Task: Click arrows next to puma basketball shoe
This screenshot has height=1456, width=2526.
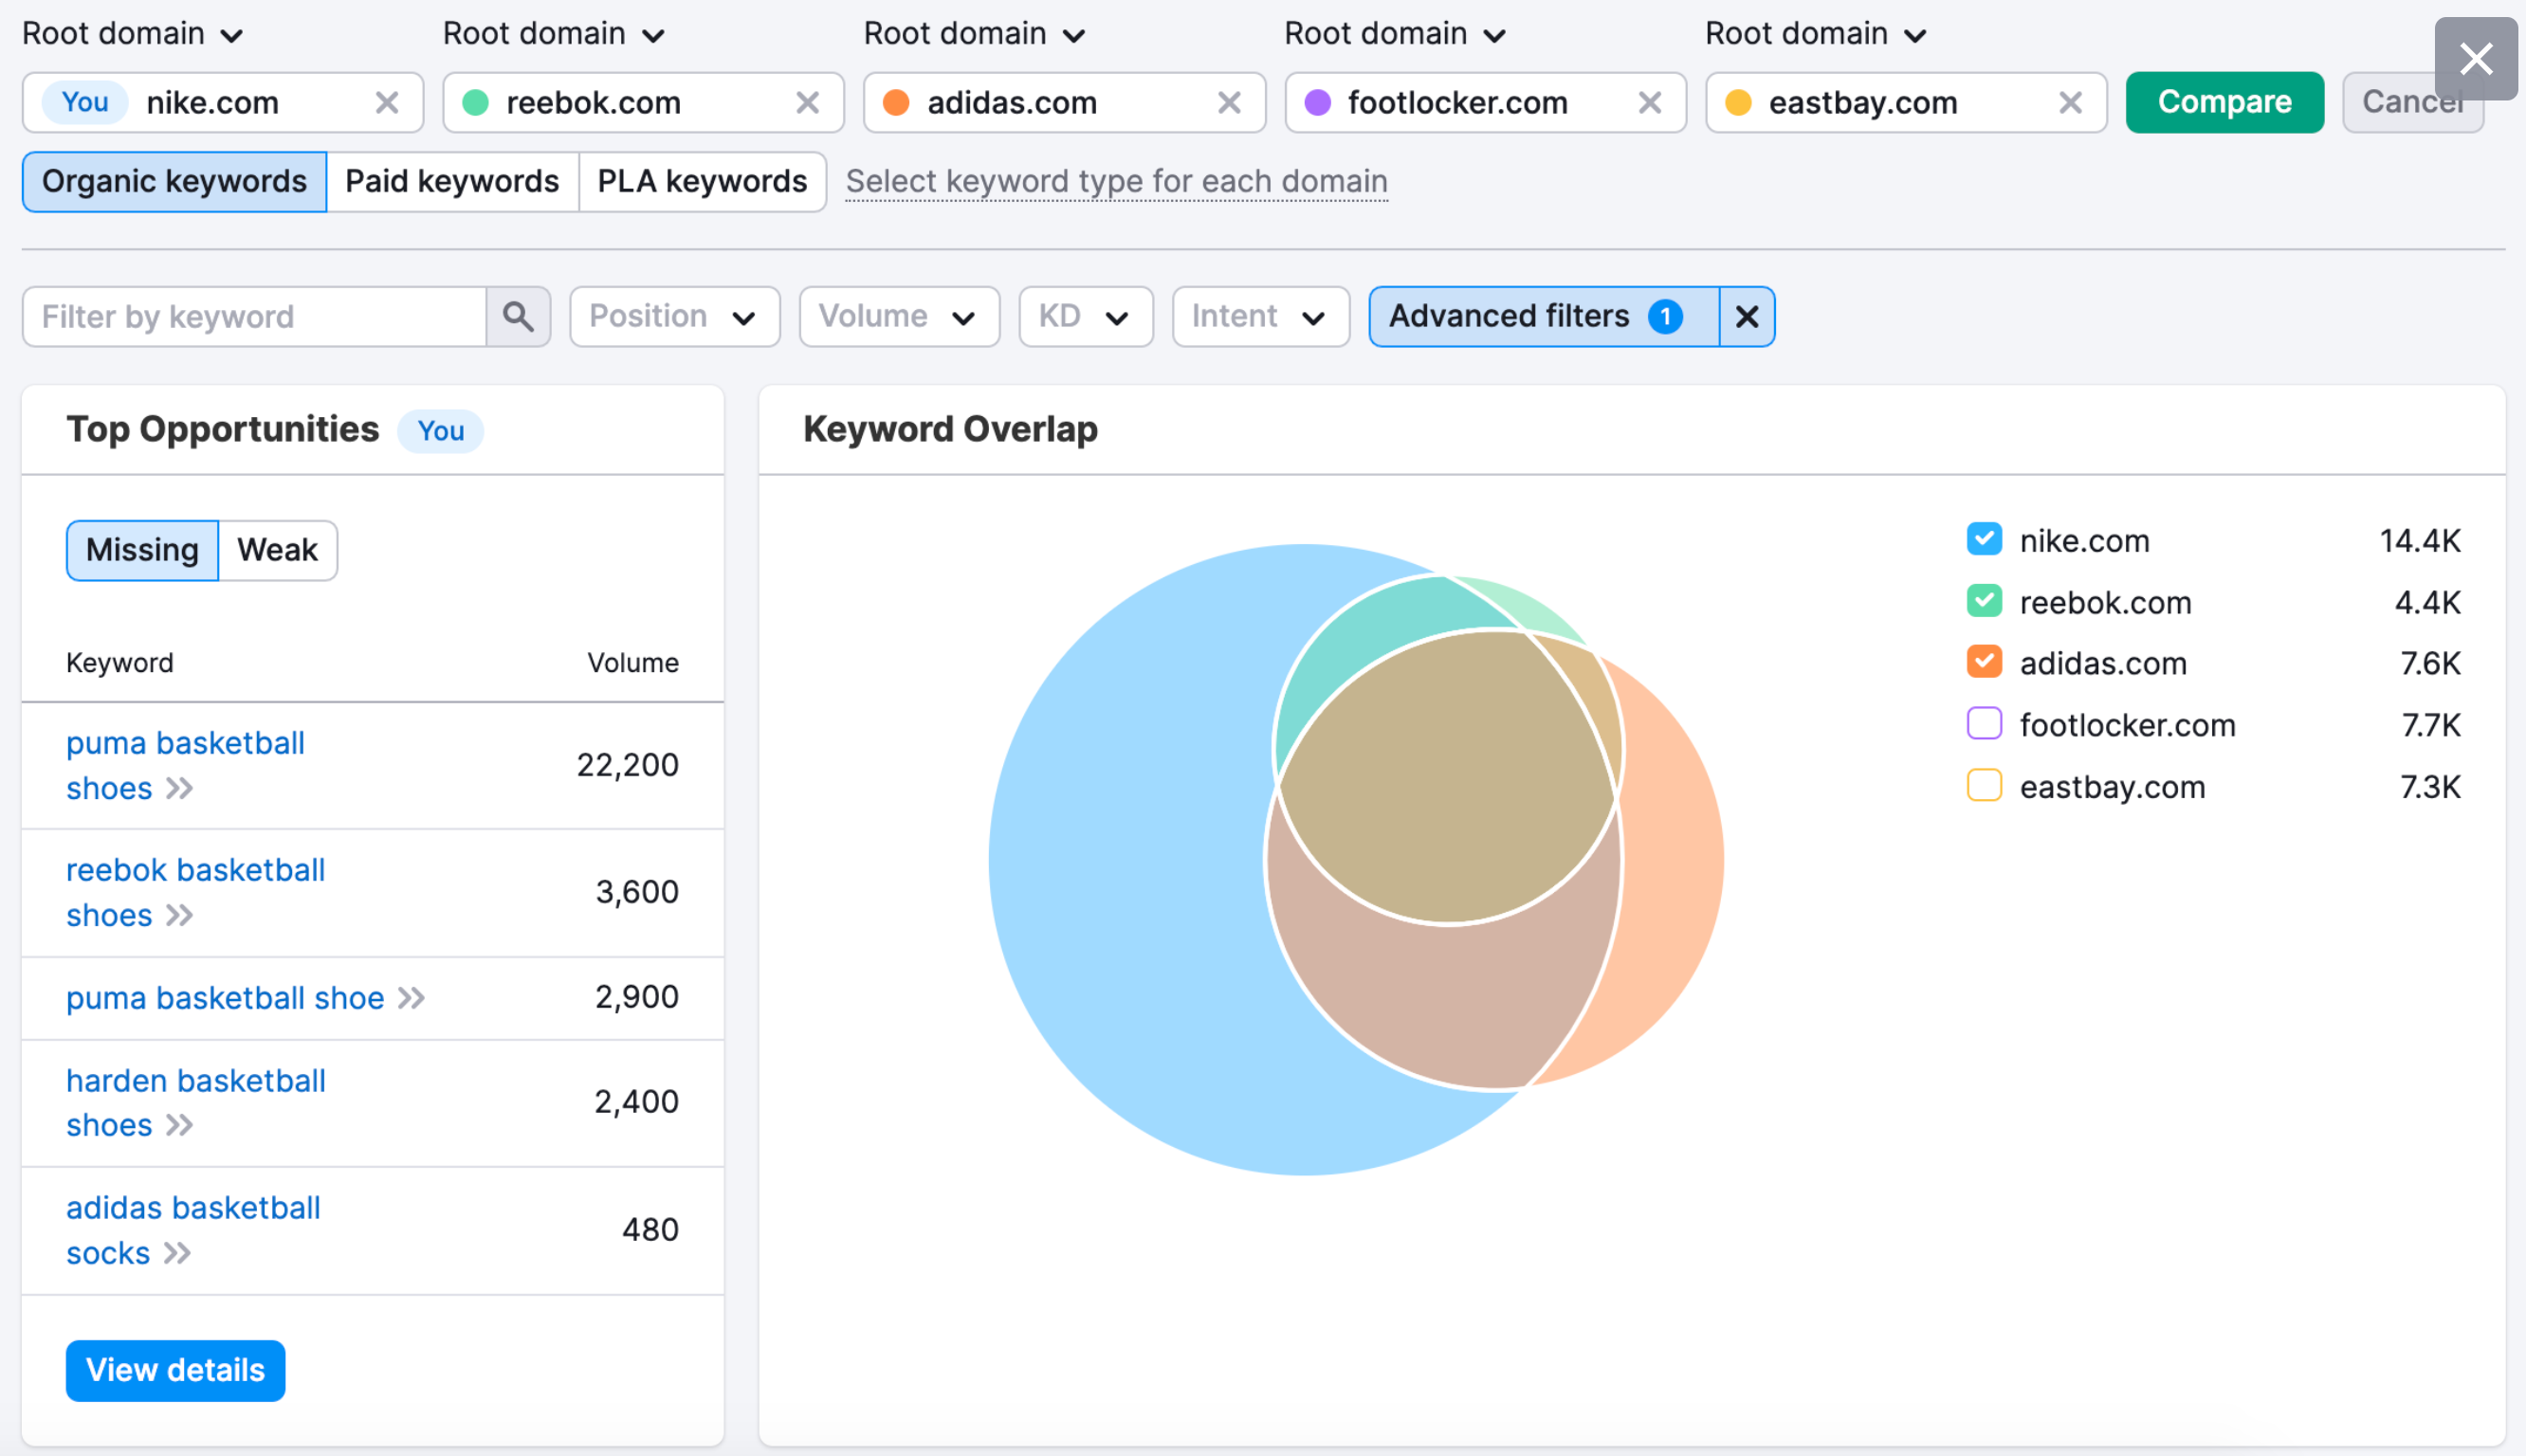Action: (412, 998)
